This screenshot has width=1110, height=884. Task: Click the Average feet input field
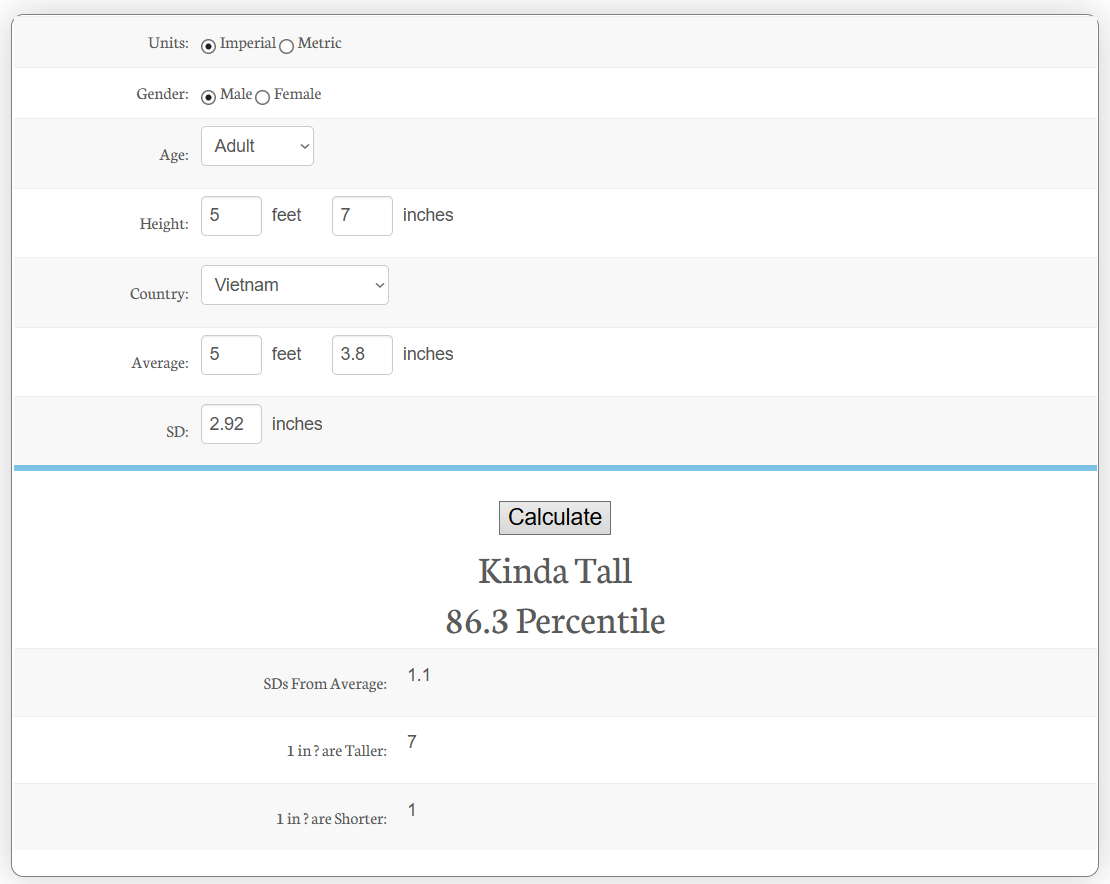coord(231,355)
